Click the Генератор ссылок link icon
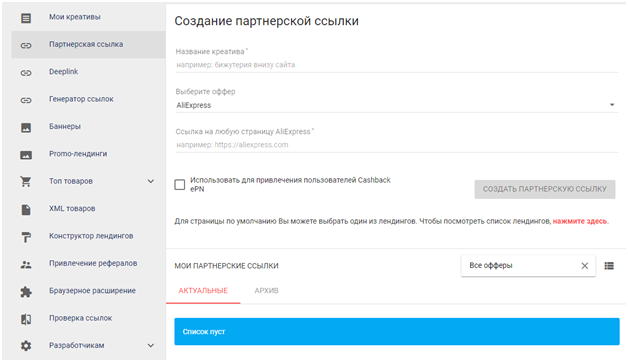This screenshot has width=628, height=362. (x=26, y=100)
